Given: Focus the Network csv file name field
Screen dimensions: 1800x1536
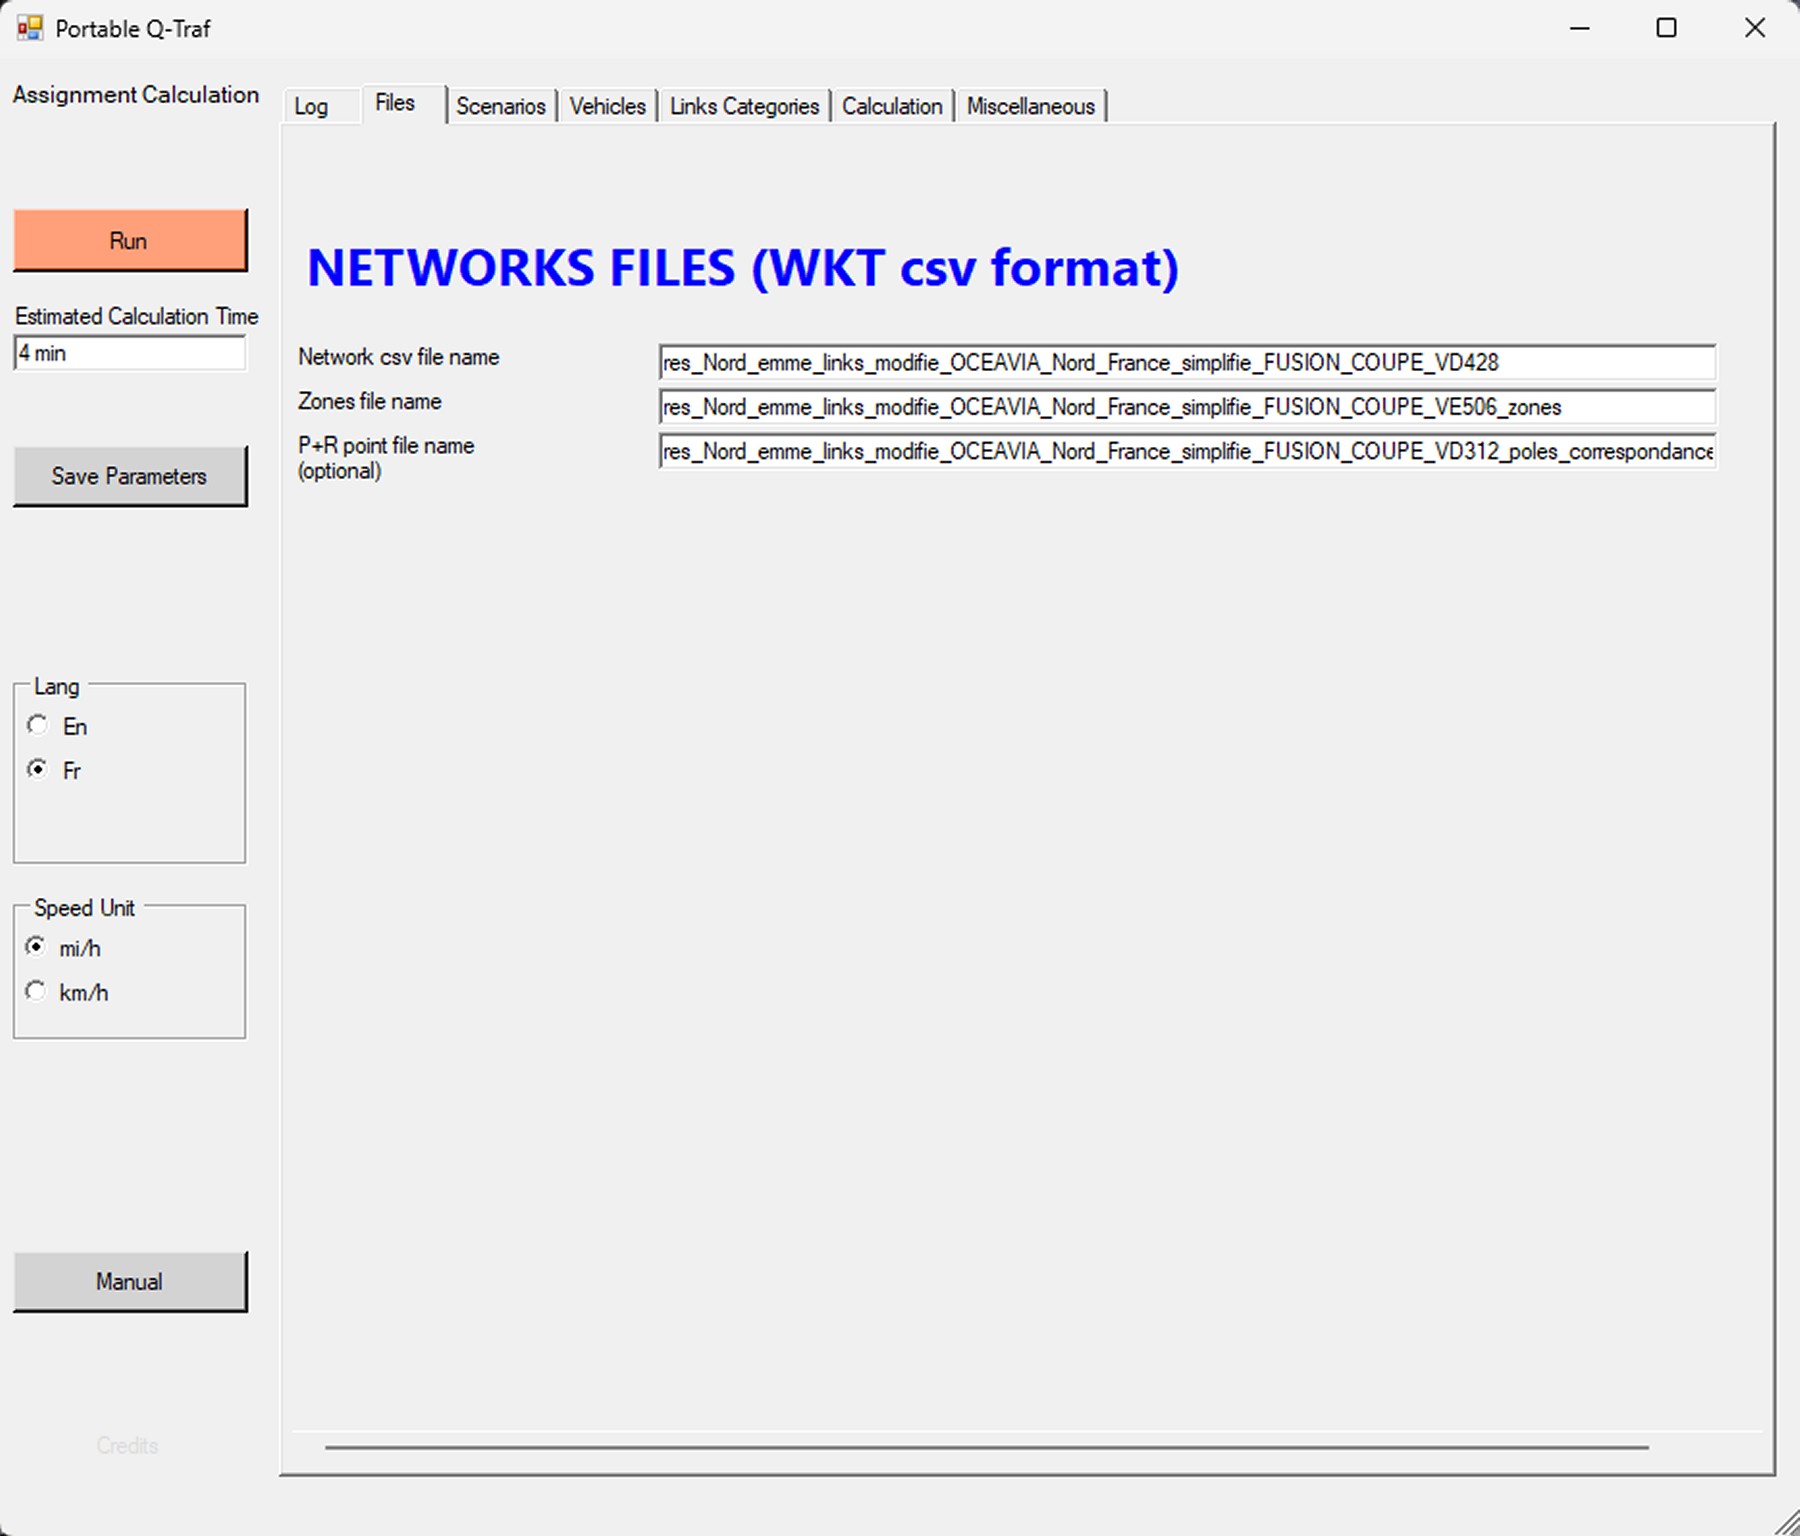Looking at the screenshot, I should [1187, 362].
